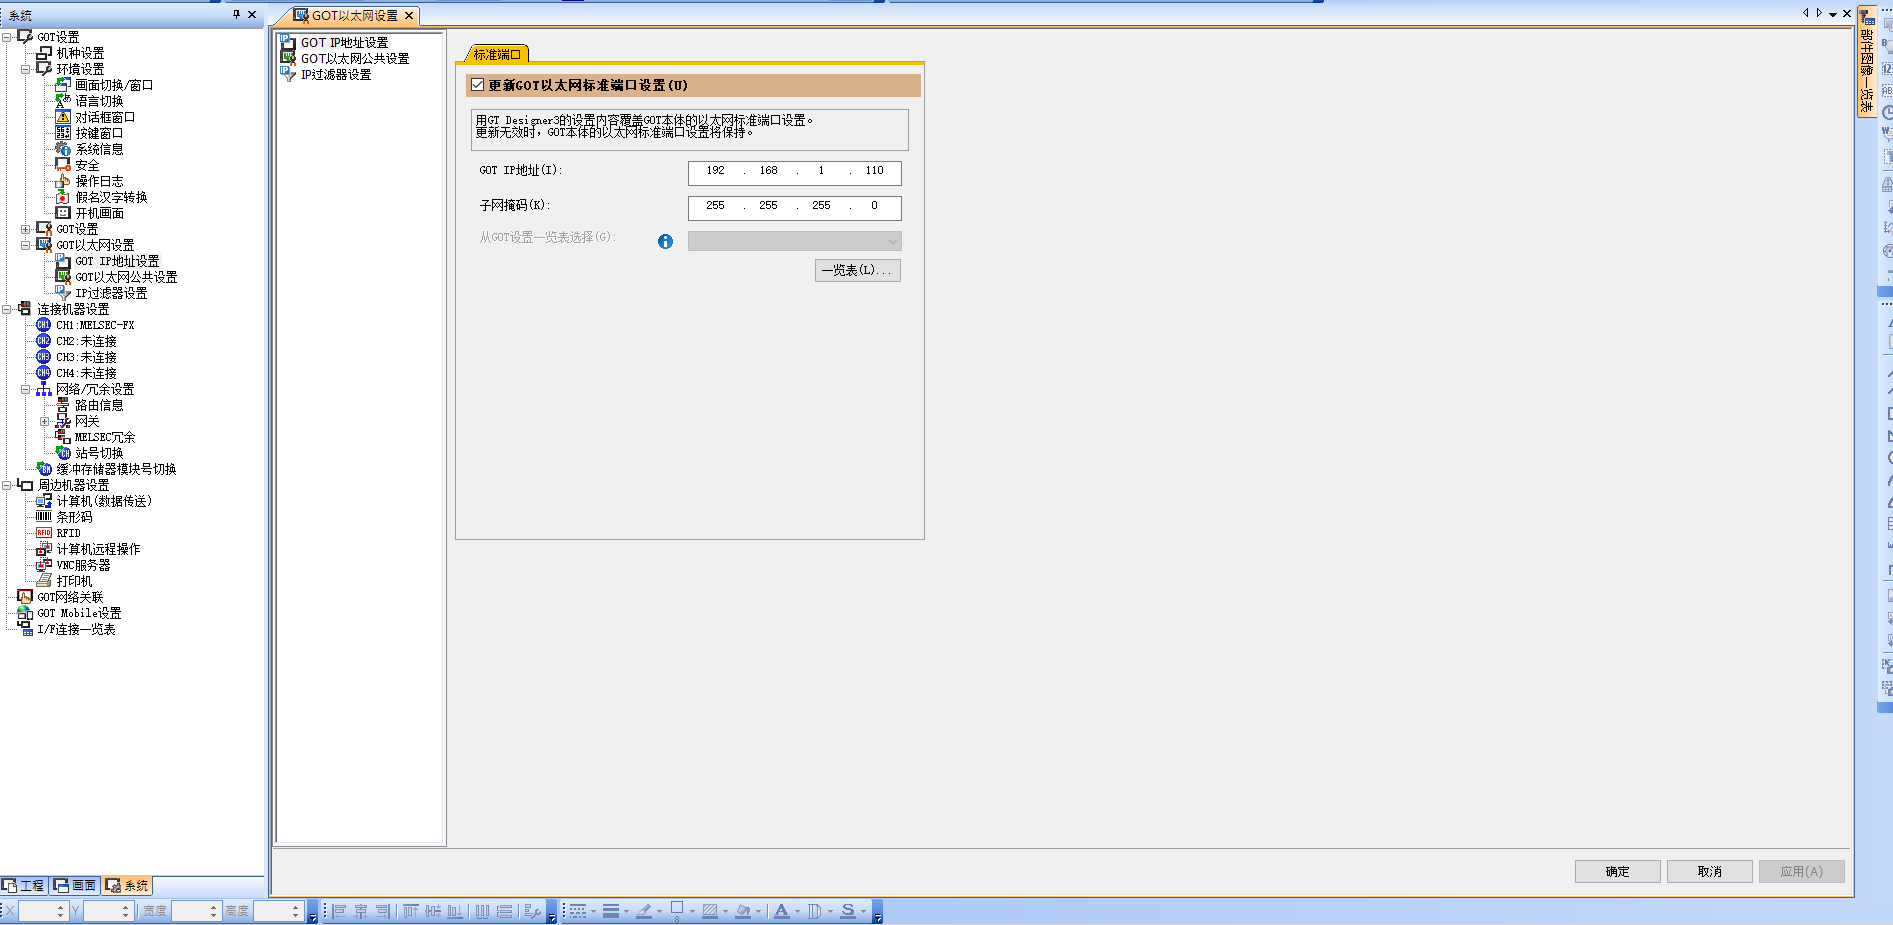Click the blue info icon beside the GOT list selection
Viewport: 1893px width, 925px height.
click(665, 242)
